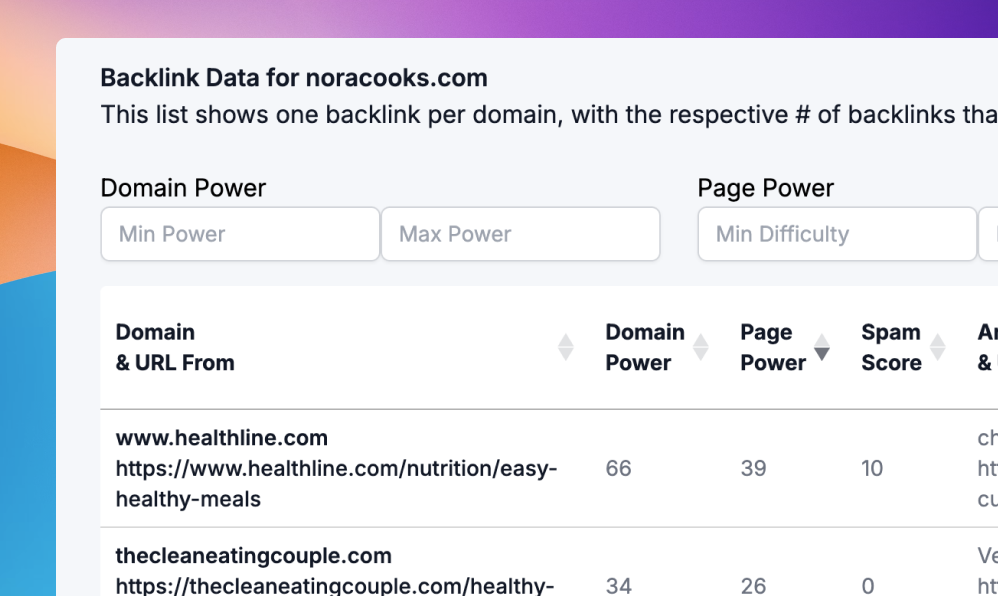Click the 'Domain & URL From' header text
Image resolution: width=998 pixels, height=596 pixels.
[x=175, y=347]
